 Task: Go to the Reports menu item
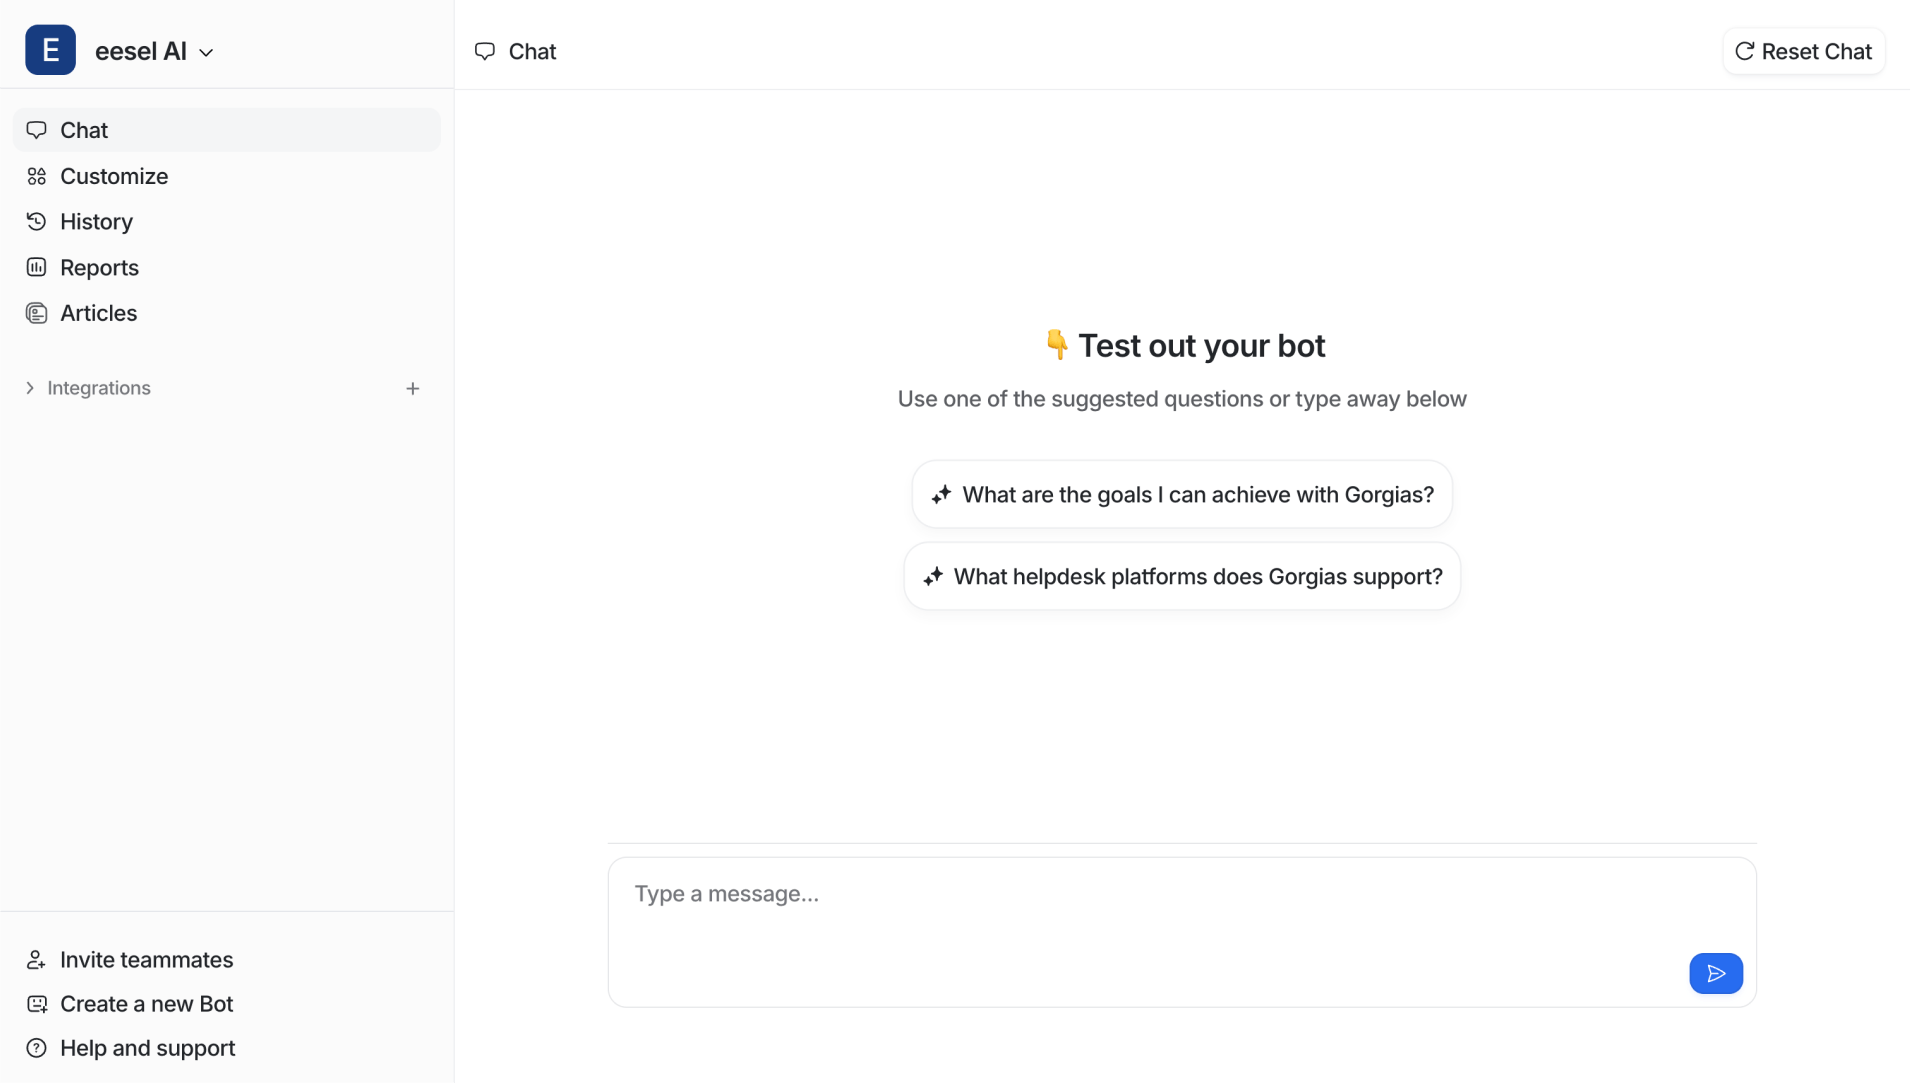tap(227, 267)
